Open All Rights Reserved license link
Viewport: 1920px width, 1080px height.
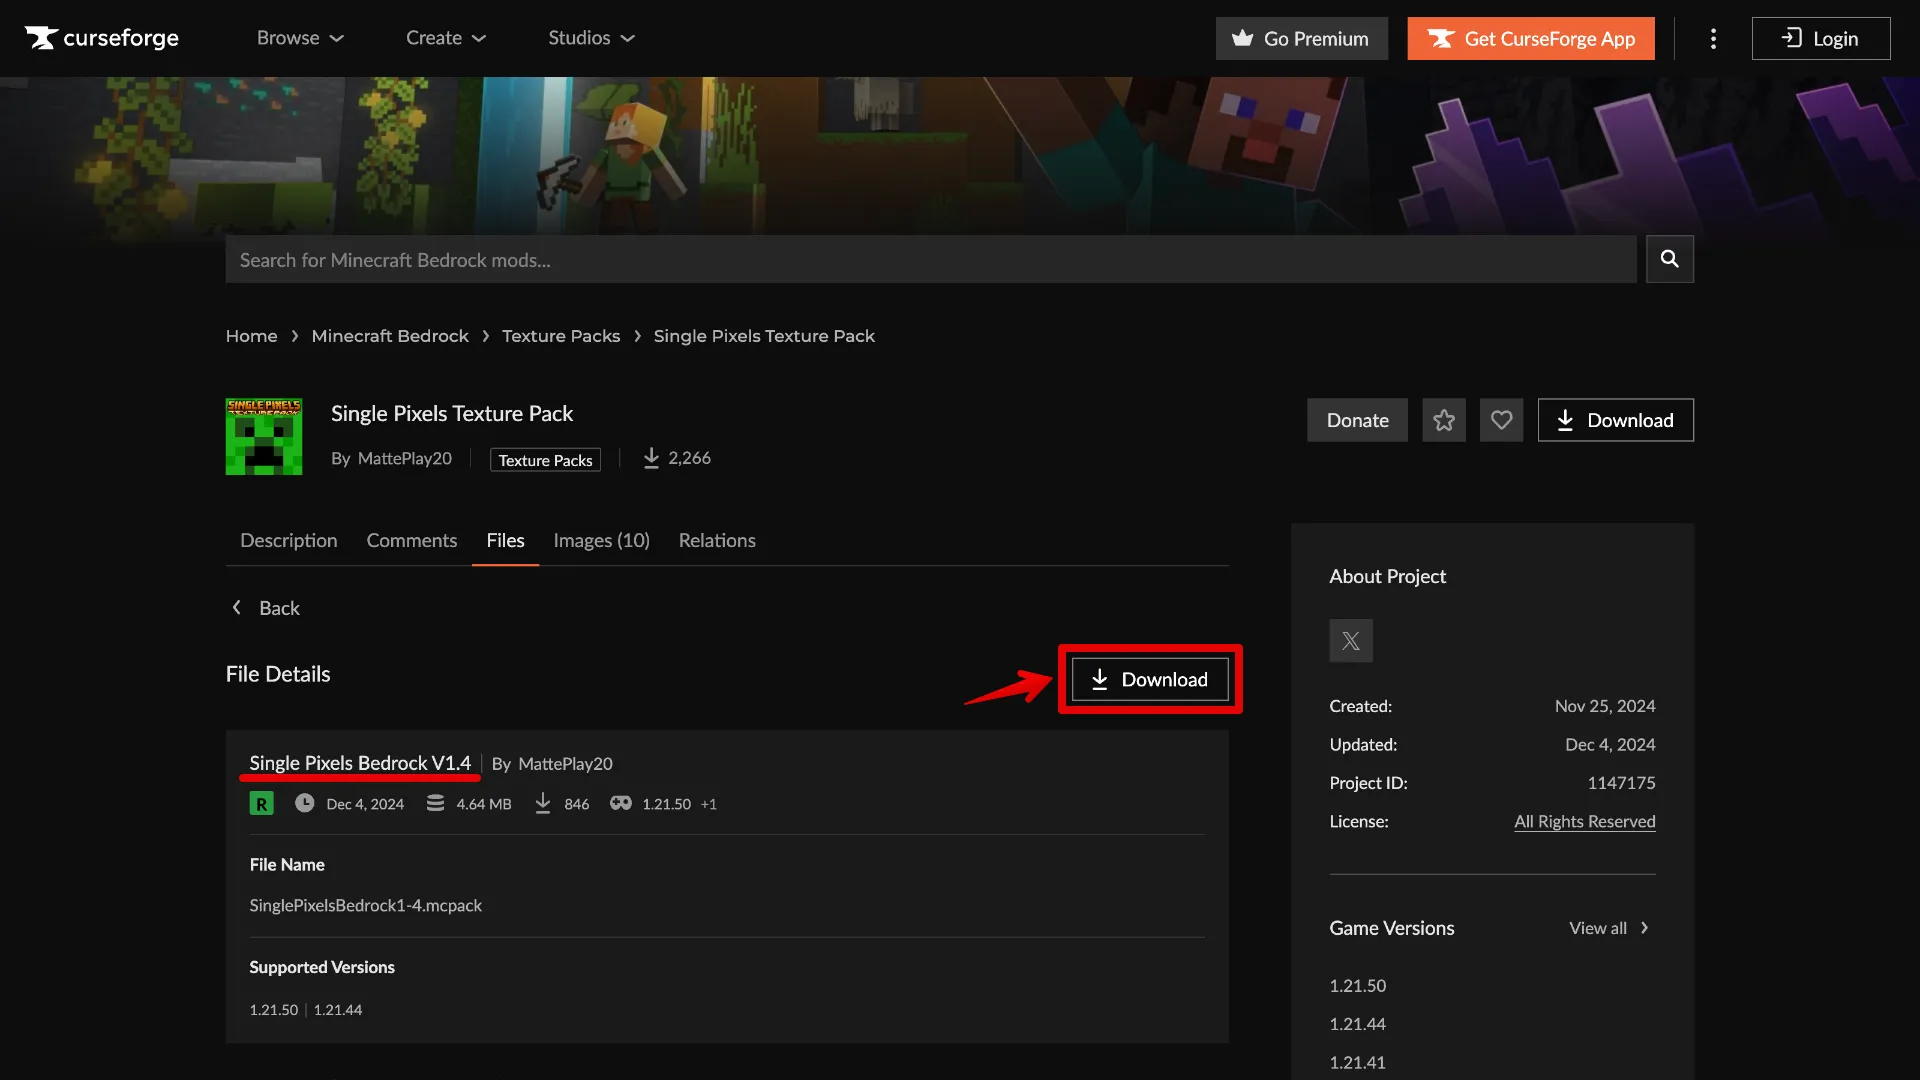1584,821
